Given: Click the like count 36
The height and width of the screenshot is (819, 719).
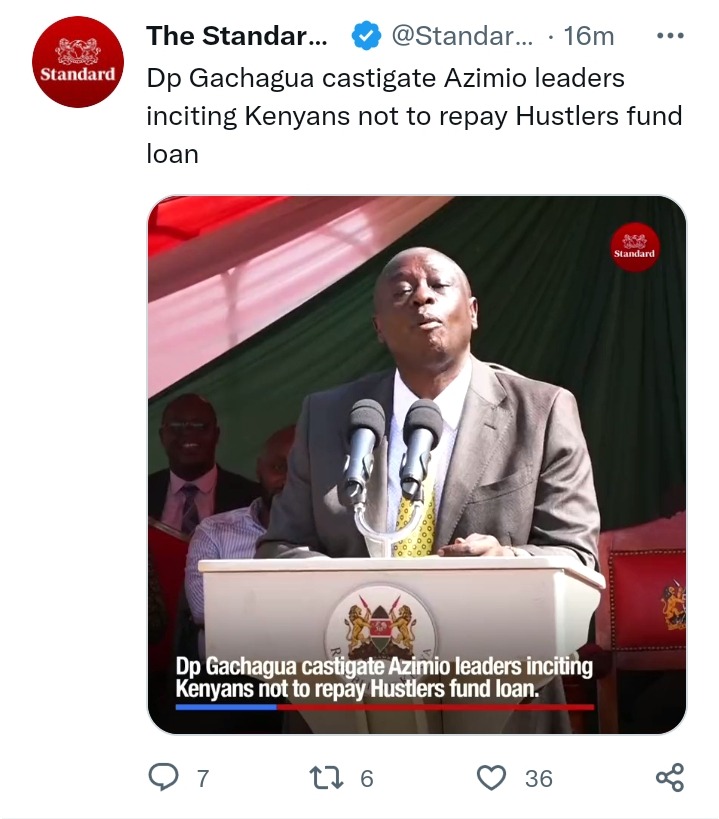Looking at the screenshot, I should [x=539, y=779].
